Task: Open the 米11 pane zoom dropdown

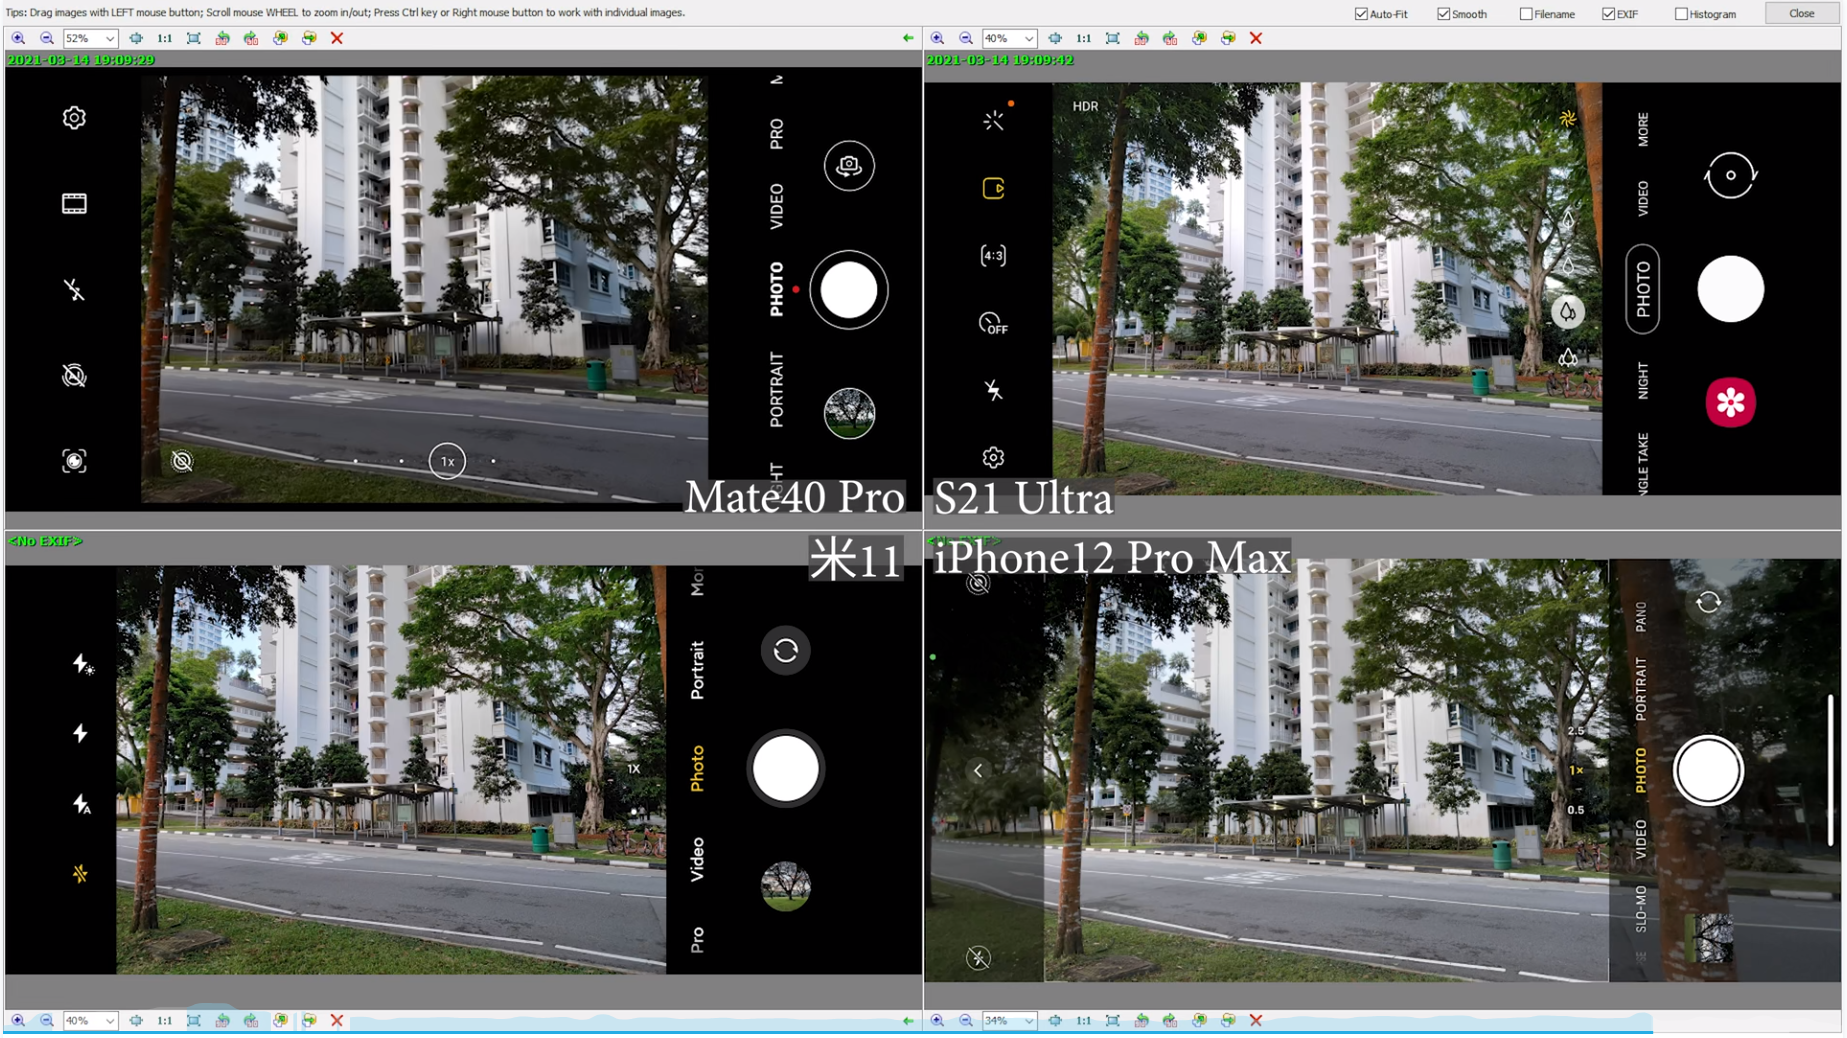Action: [x=110, y=1022]
